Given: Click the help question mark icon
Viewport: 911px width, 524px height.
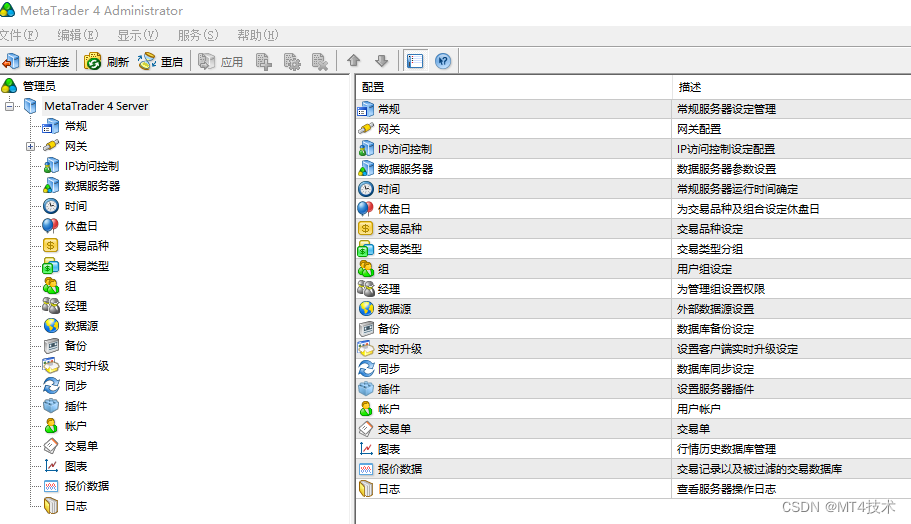Looking at the screenshot, I should pyautogui.click(x=443, y=60).
